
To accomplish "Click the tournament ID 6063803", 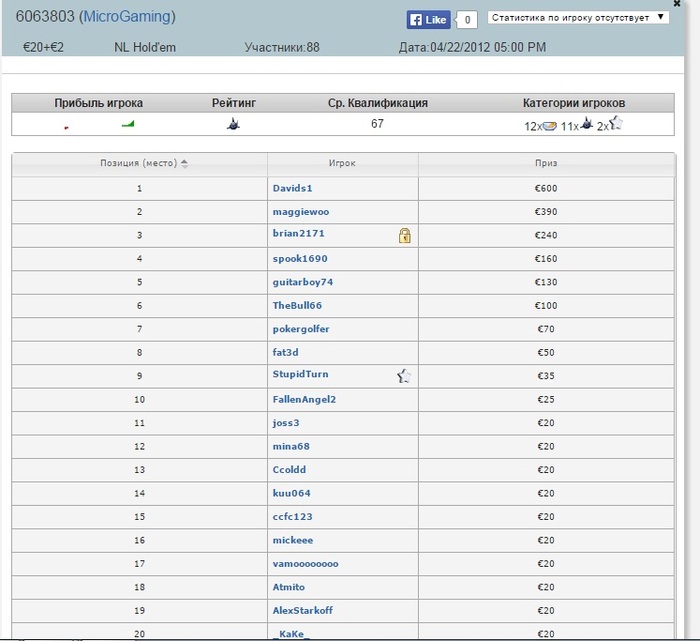I will 45,17.
